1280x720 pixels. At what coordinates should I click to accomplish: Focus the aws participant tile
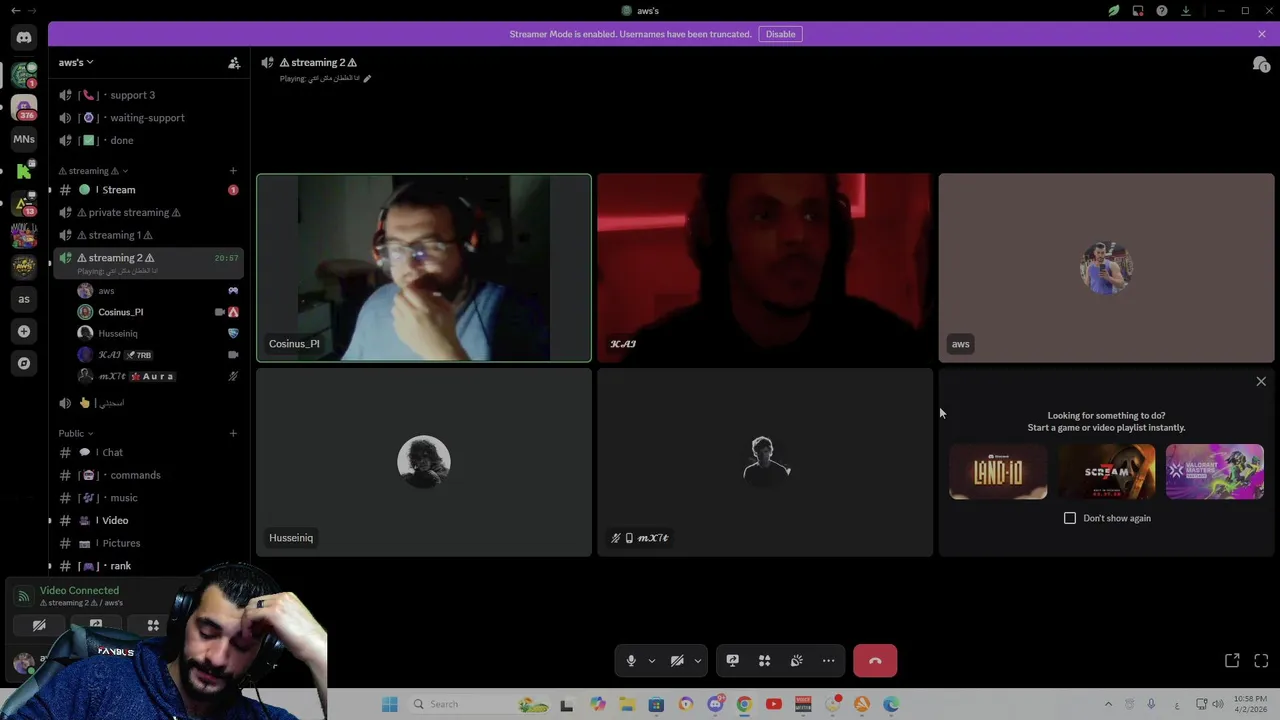[x=1106, y=268]
